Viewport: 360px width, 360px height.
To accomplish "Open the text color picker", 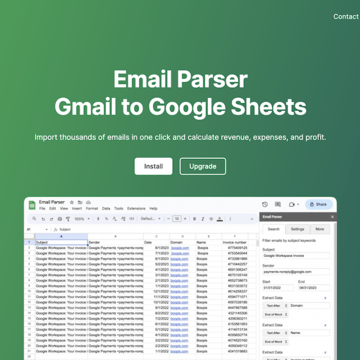I will click(x=219, y=219).
